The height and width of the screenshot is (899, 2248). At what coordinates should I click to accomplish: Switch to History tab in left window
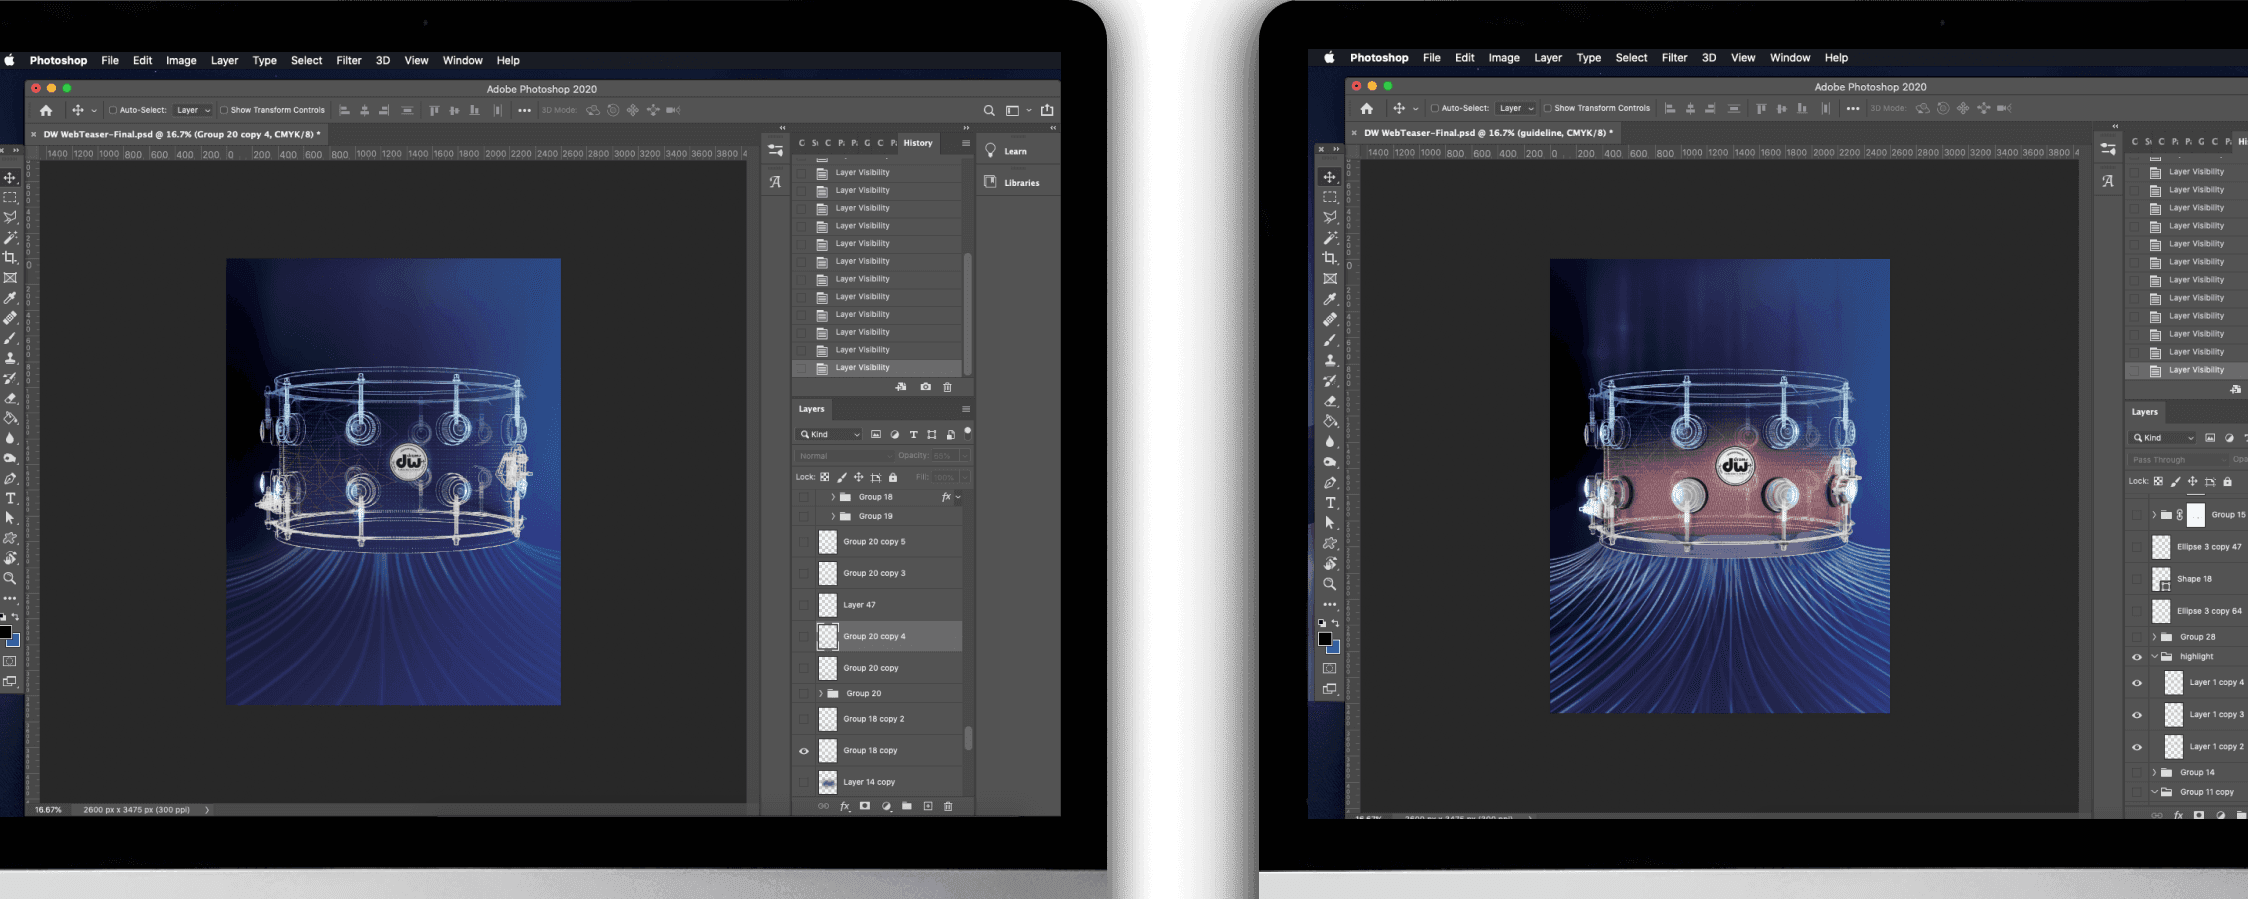[x=918, y=143]
